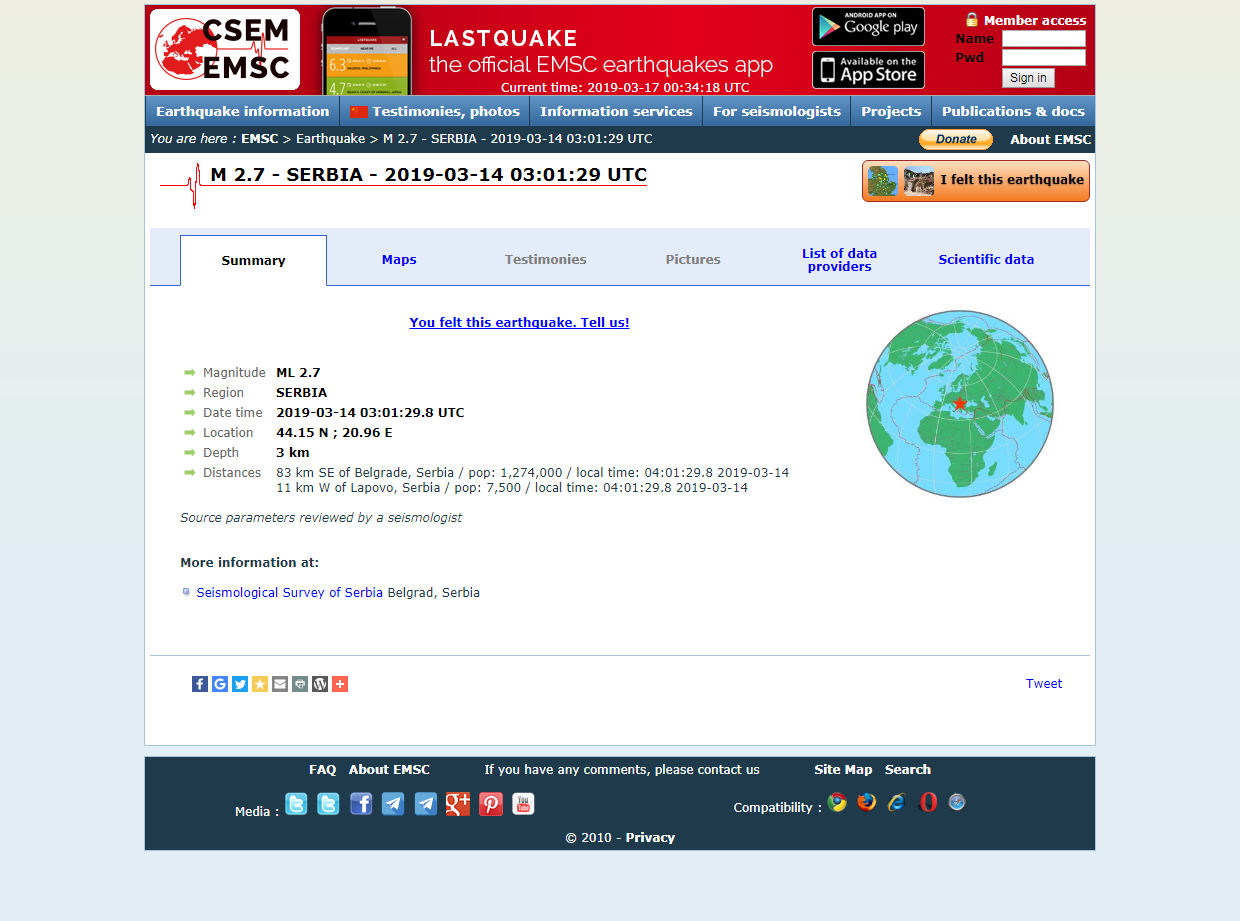Screen dimensions: 1240x921
Task: Open Information services menu
Action: coord(616,111)
